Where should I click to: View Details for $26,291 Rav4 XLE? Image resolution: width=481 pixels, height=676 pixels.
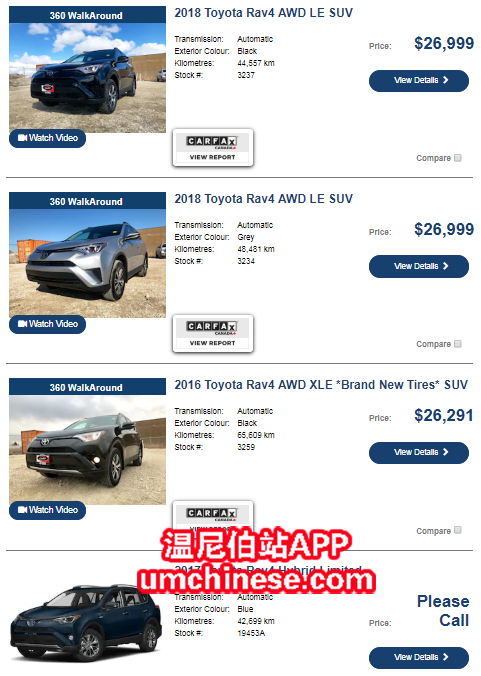tap(419, 453)
